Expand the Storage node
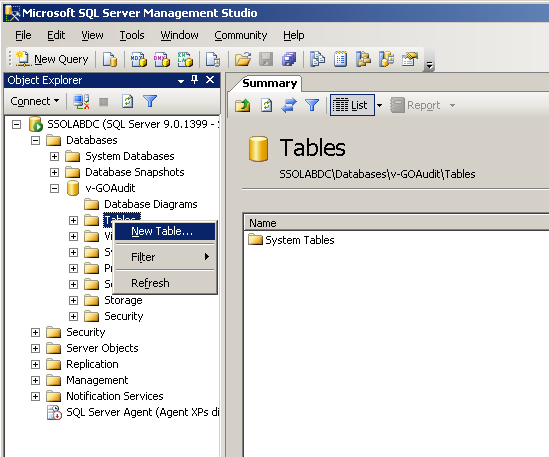This screenshot has height=457, width=549. coord(73,300)
